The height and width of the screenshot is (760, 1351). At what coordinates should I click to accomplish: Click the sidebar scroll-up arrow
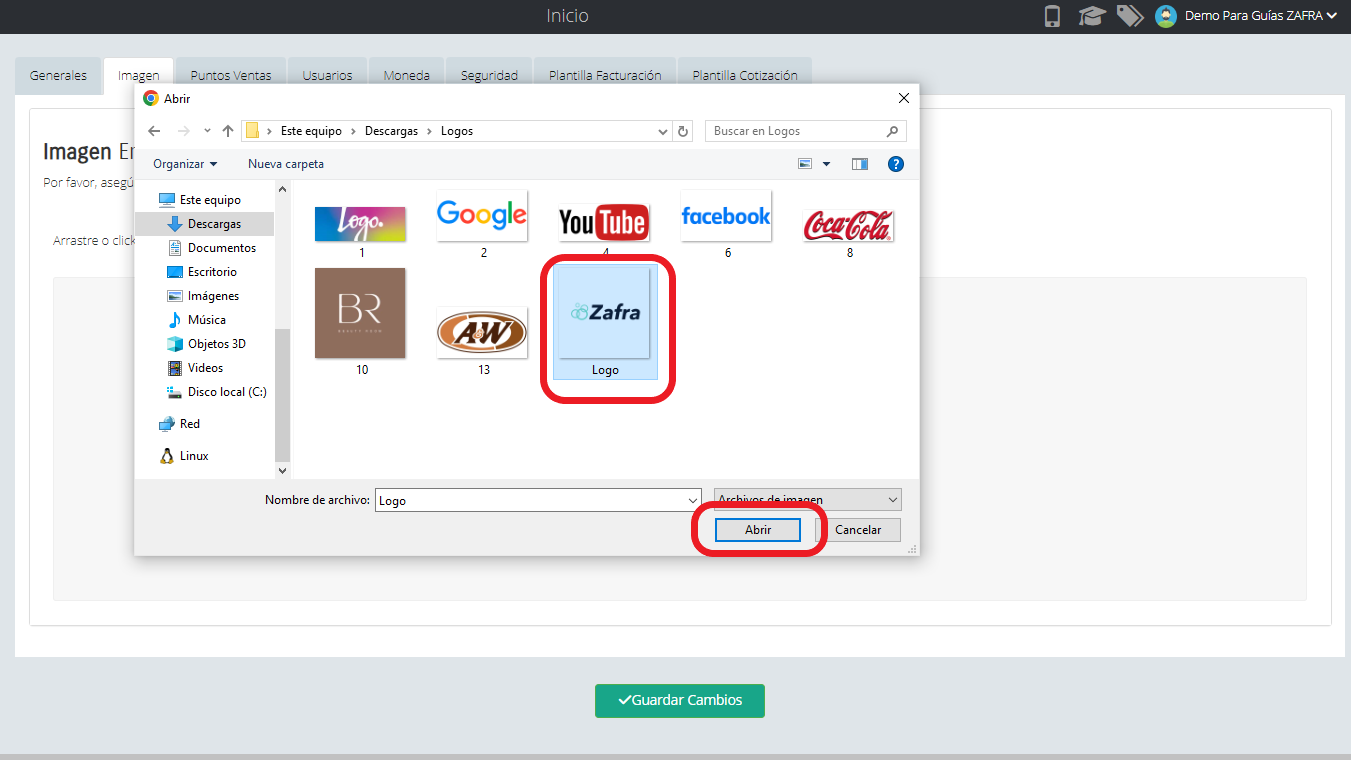(x=282, y=189)
